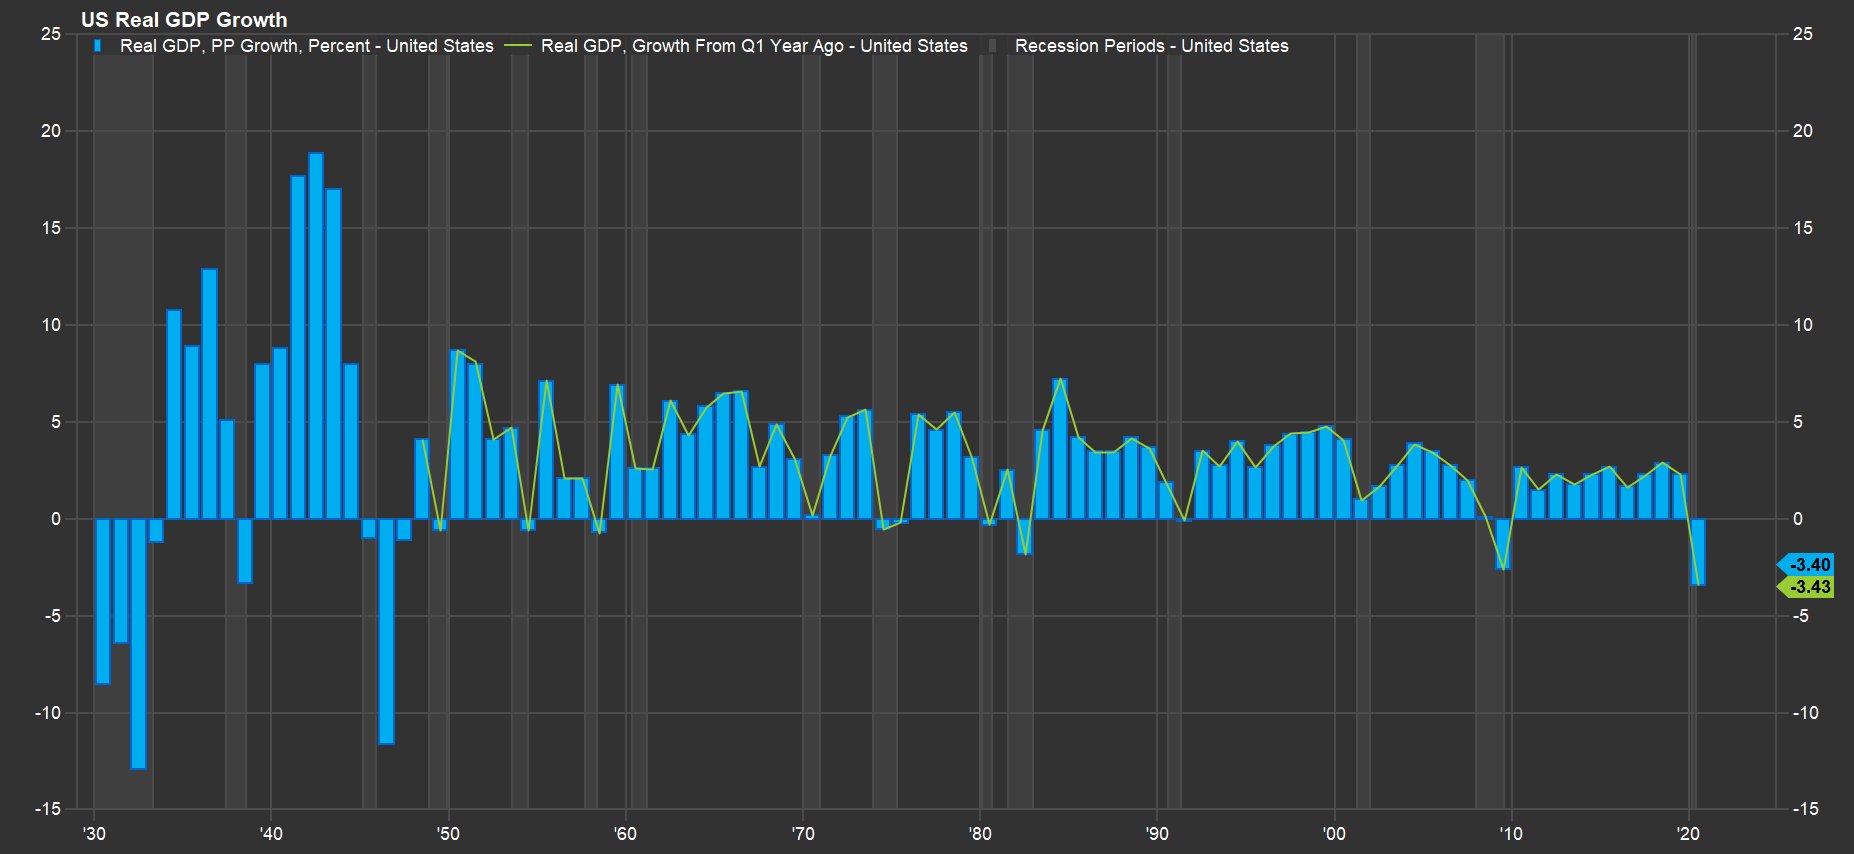Click the wide 1930s recession shading band

123,420
